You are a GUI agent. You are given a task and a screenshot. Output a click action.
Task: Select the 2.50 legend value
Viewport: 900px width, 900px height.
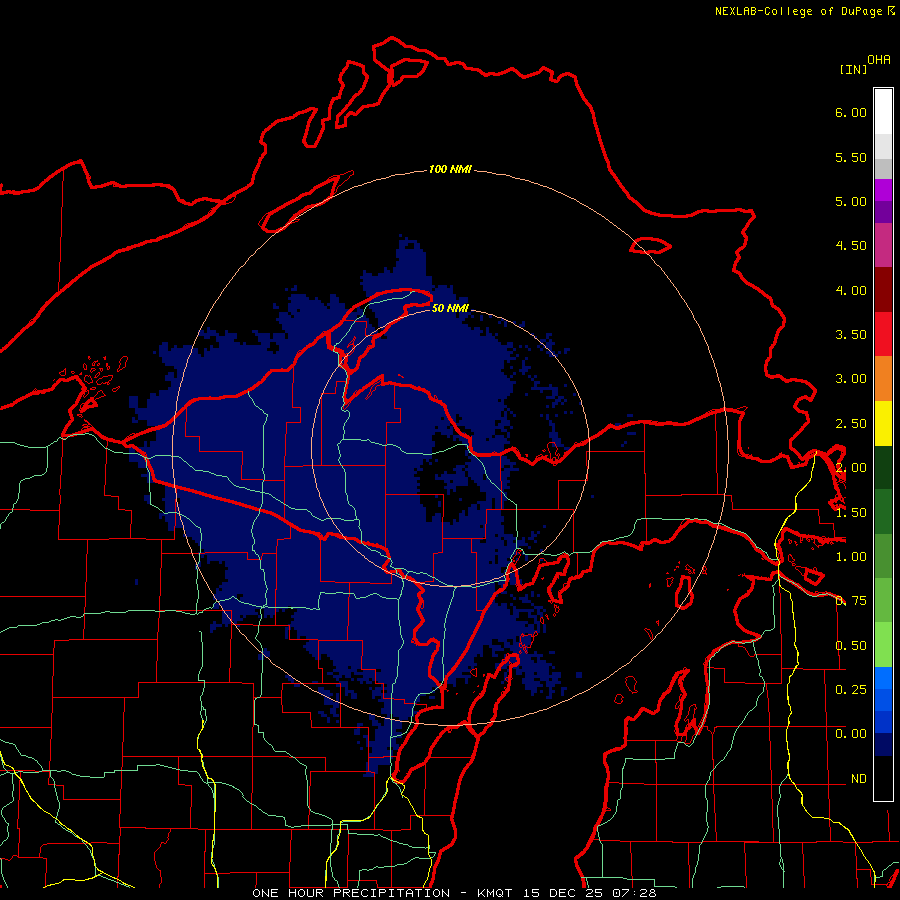(851, 424)
